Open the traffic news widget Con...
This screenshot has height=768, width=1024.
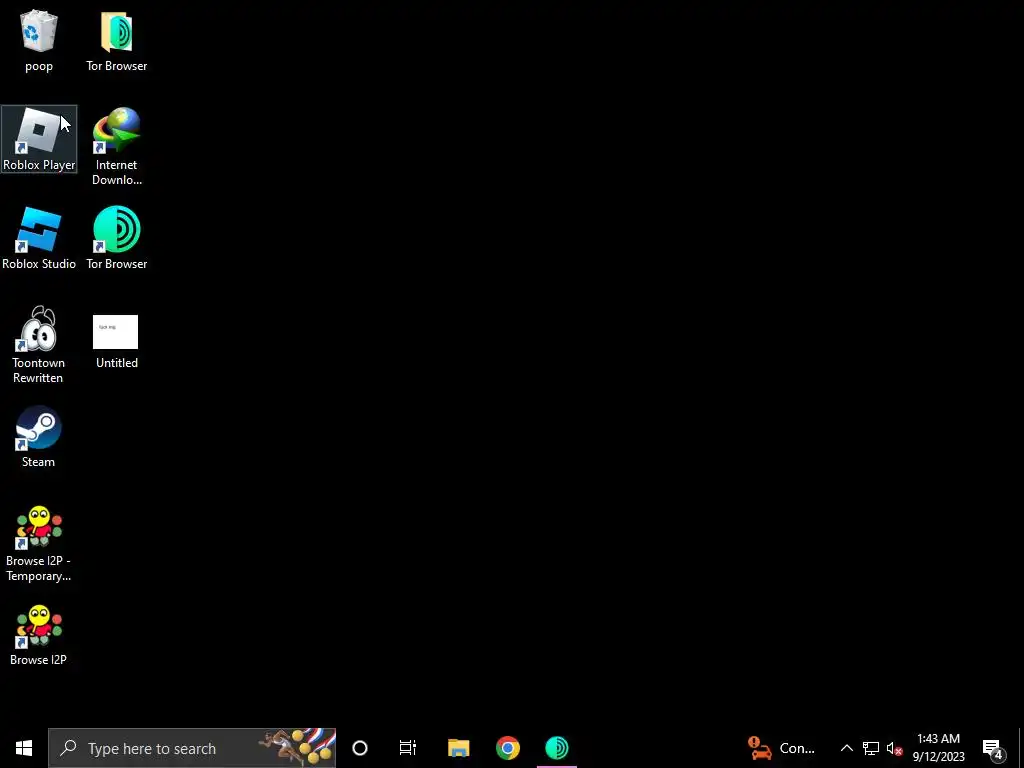click(782, 748)
